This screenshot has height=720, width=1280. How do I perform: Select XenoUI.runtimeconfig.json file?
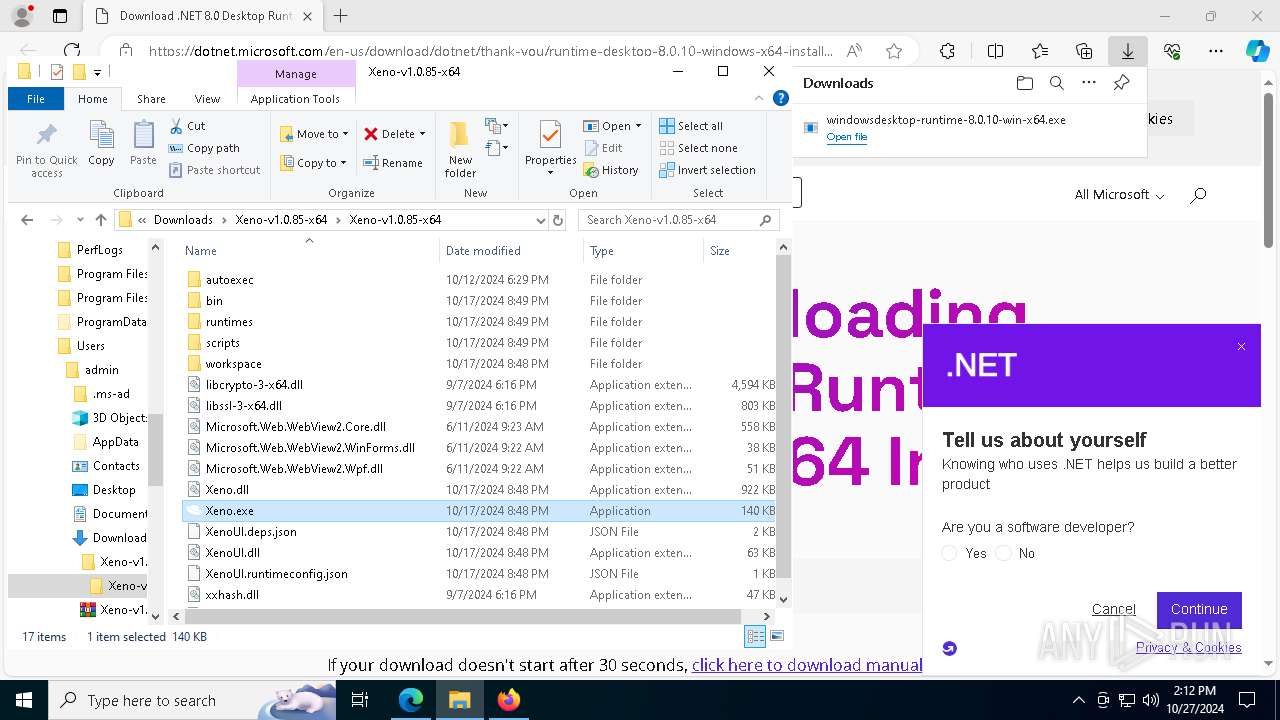point(479,574)
